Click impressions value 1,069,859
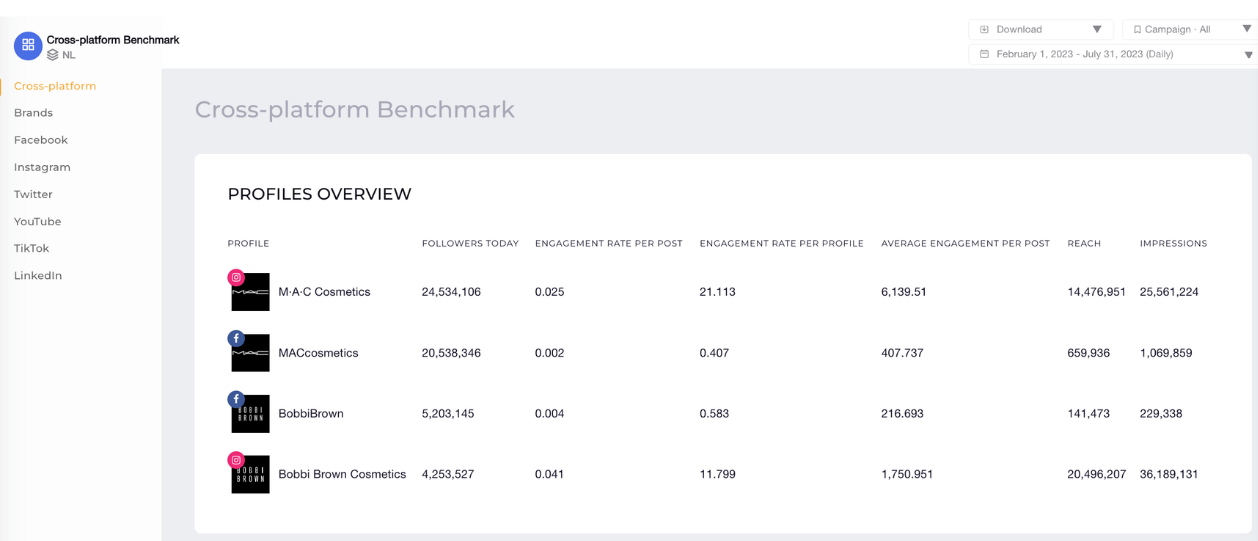The image size is (1258, 541). point(1166,353)
